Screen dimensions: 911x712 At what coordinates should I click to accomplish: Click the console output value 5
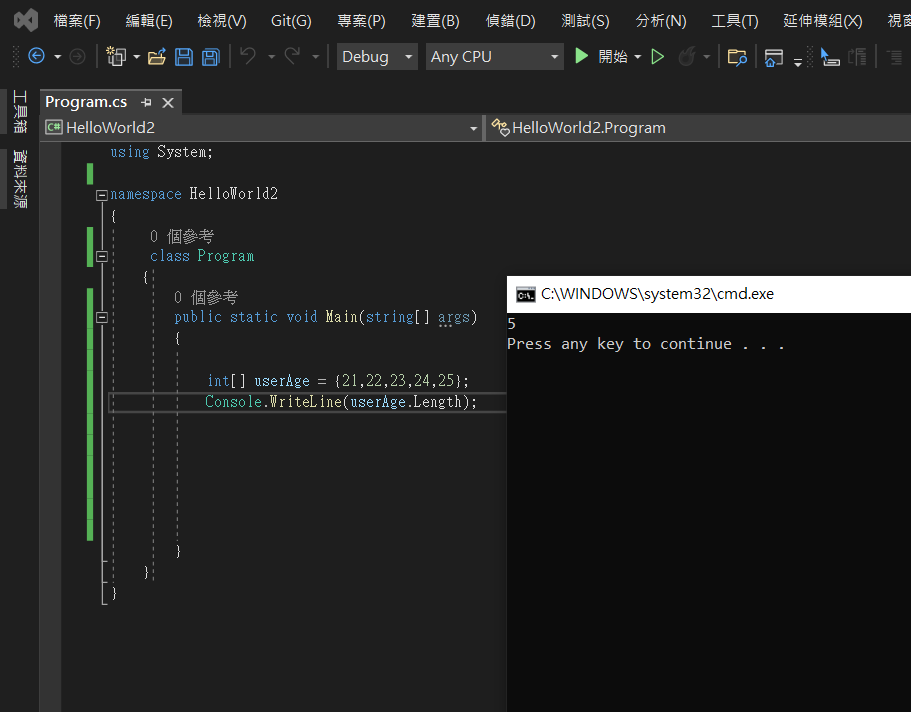click(x=511, y=324)
